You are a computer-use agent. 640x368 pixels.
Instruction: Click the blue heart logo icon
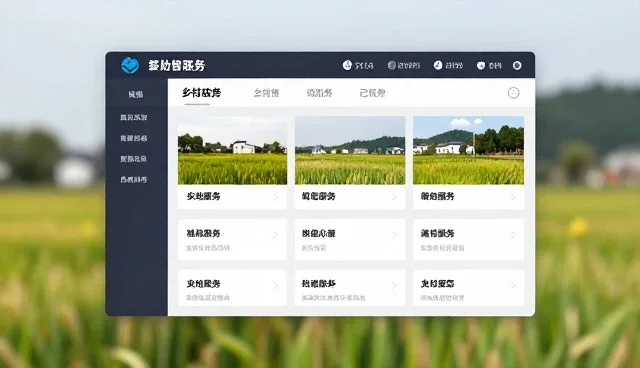(x=130, y=65)
